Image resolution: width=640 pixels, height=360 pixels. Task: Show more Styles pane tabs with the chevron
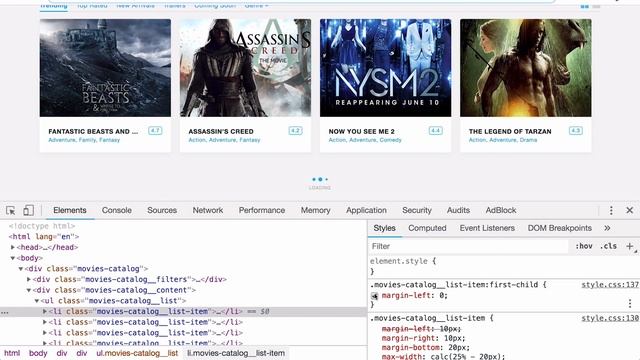(x=607, y=228)
